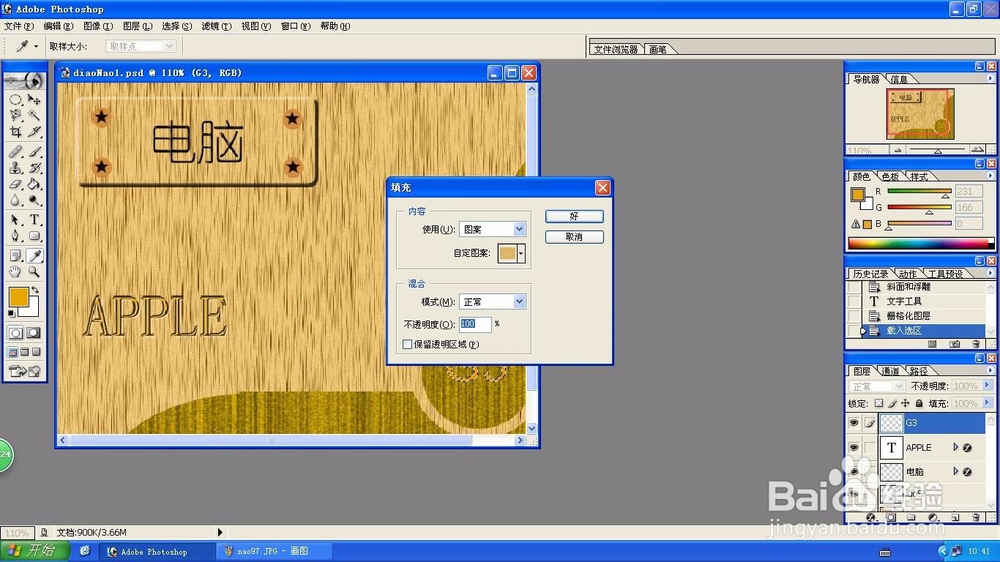Delete current state in History panel
1000x562 pixels.
975,344
